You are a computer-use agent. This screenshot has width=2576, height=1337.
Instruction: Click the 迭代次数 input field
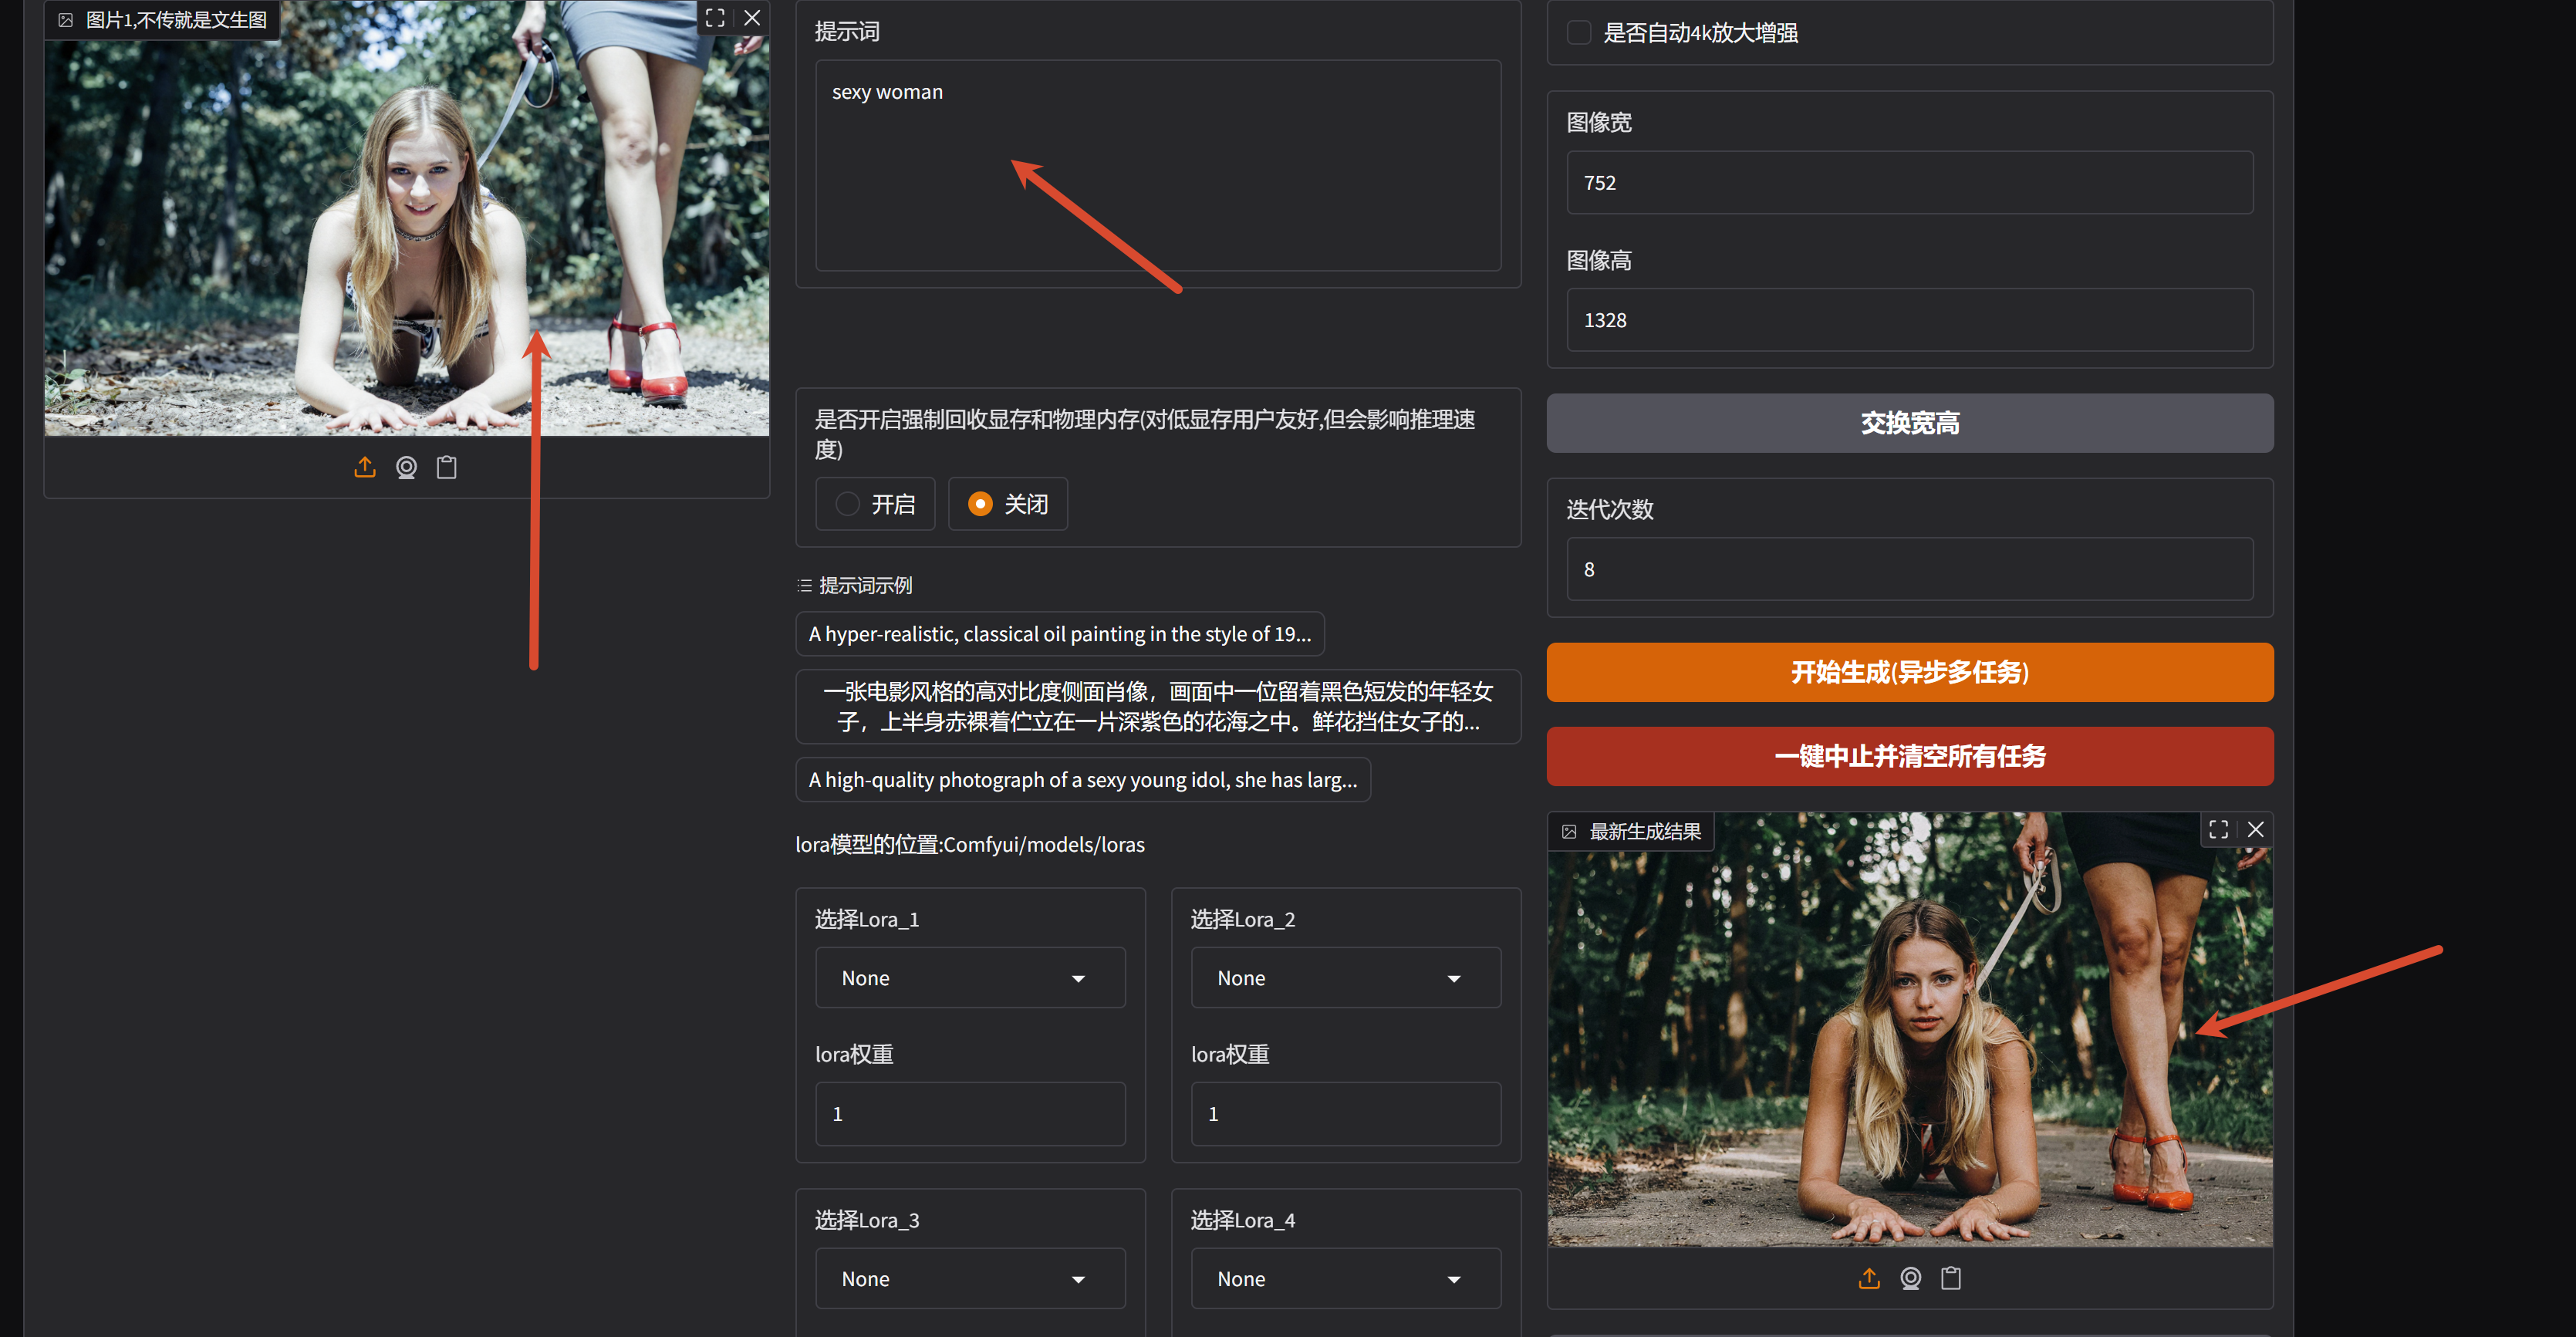click(x=1910, y=569)
